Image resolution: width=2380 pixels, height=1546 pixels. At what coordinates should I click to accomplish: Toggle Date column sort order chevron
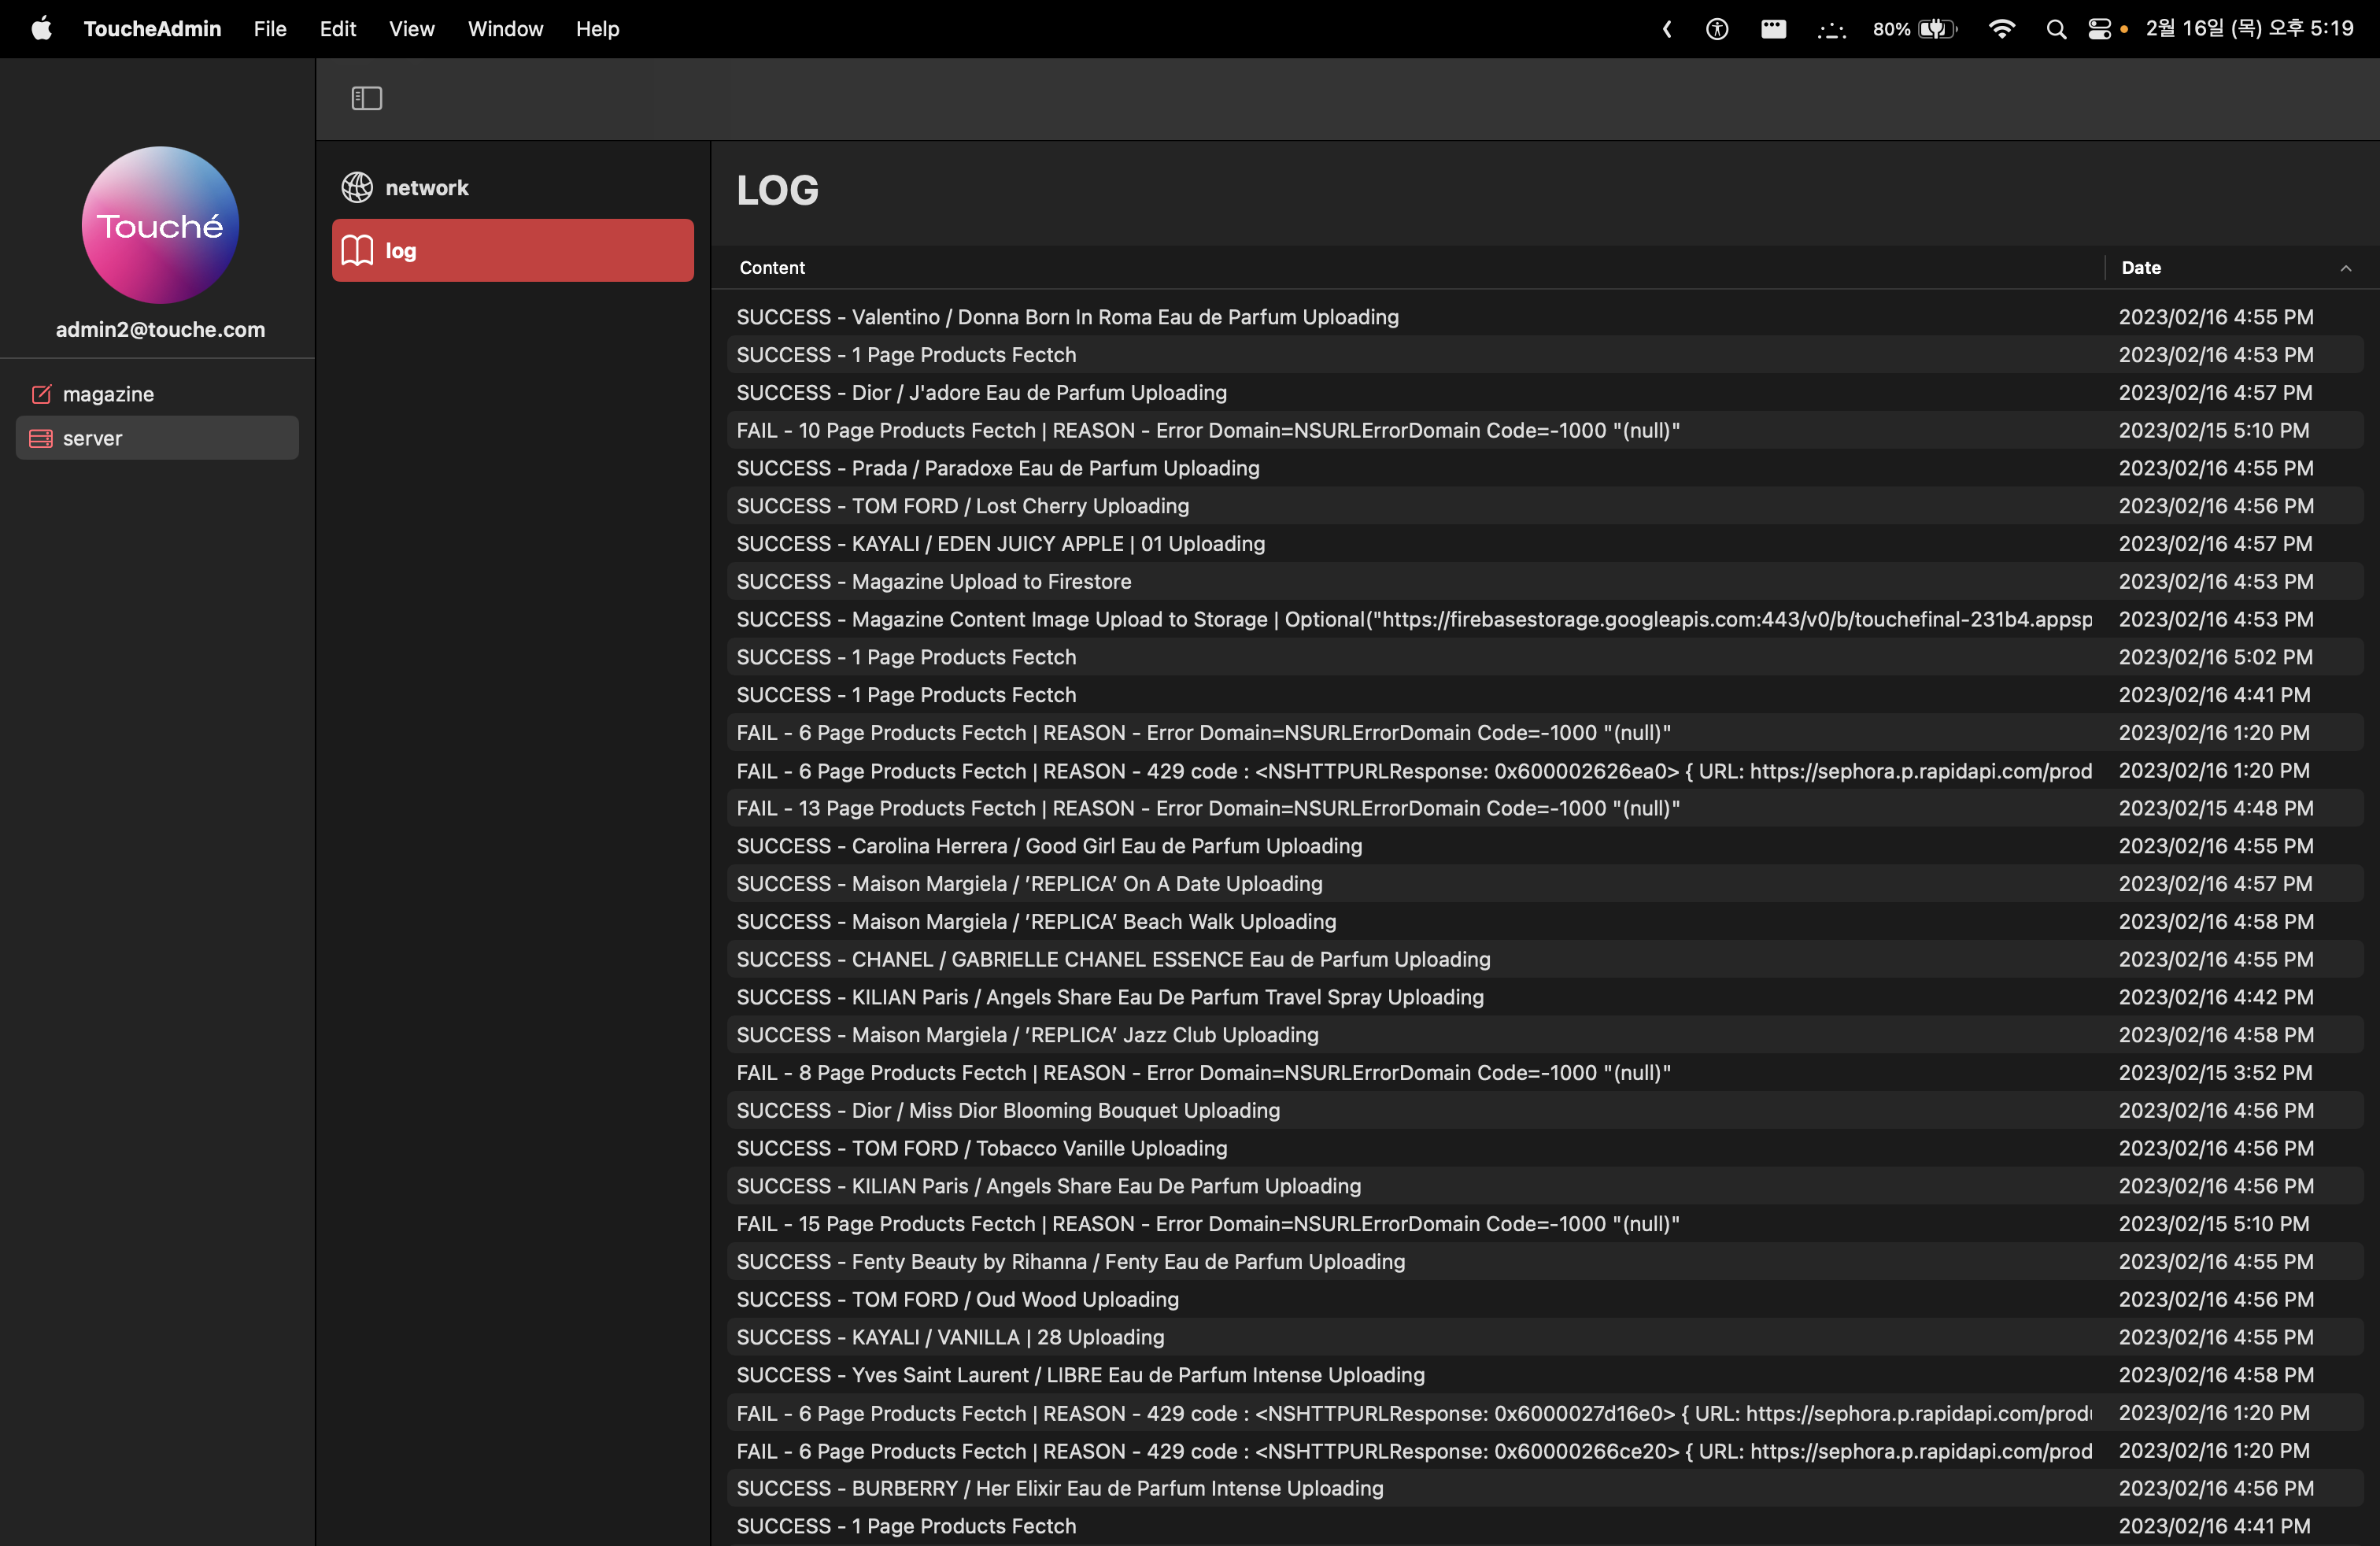click(x=2345, y=268)
